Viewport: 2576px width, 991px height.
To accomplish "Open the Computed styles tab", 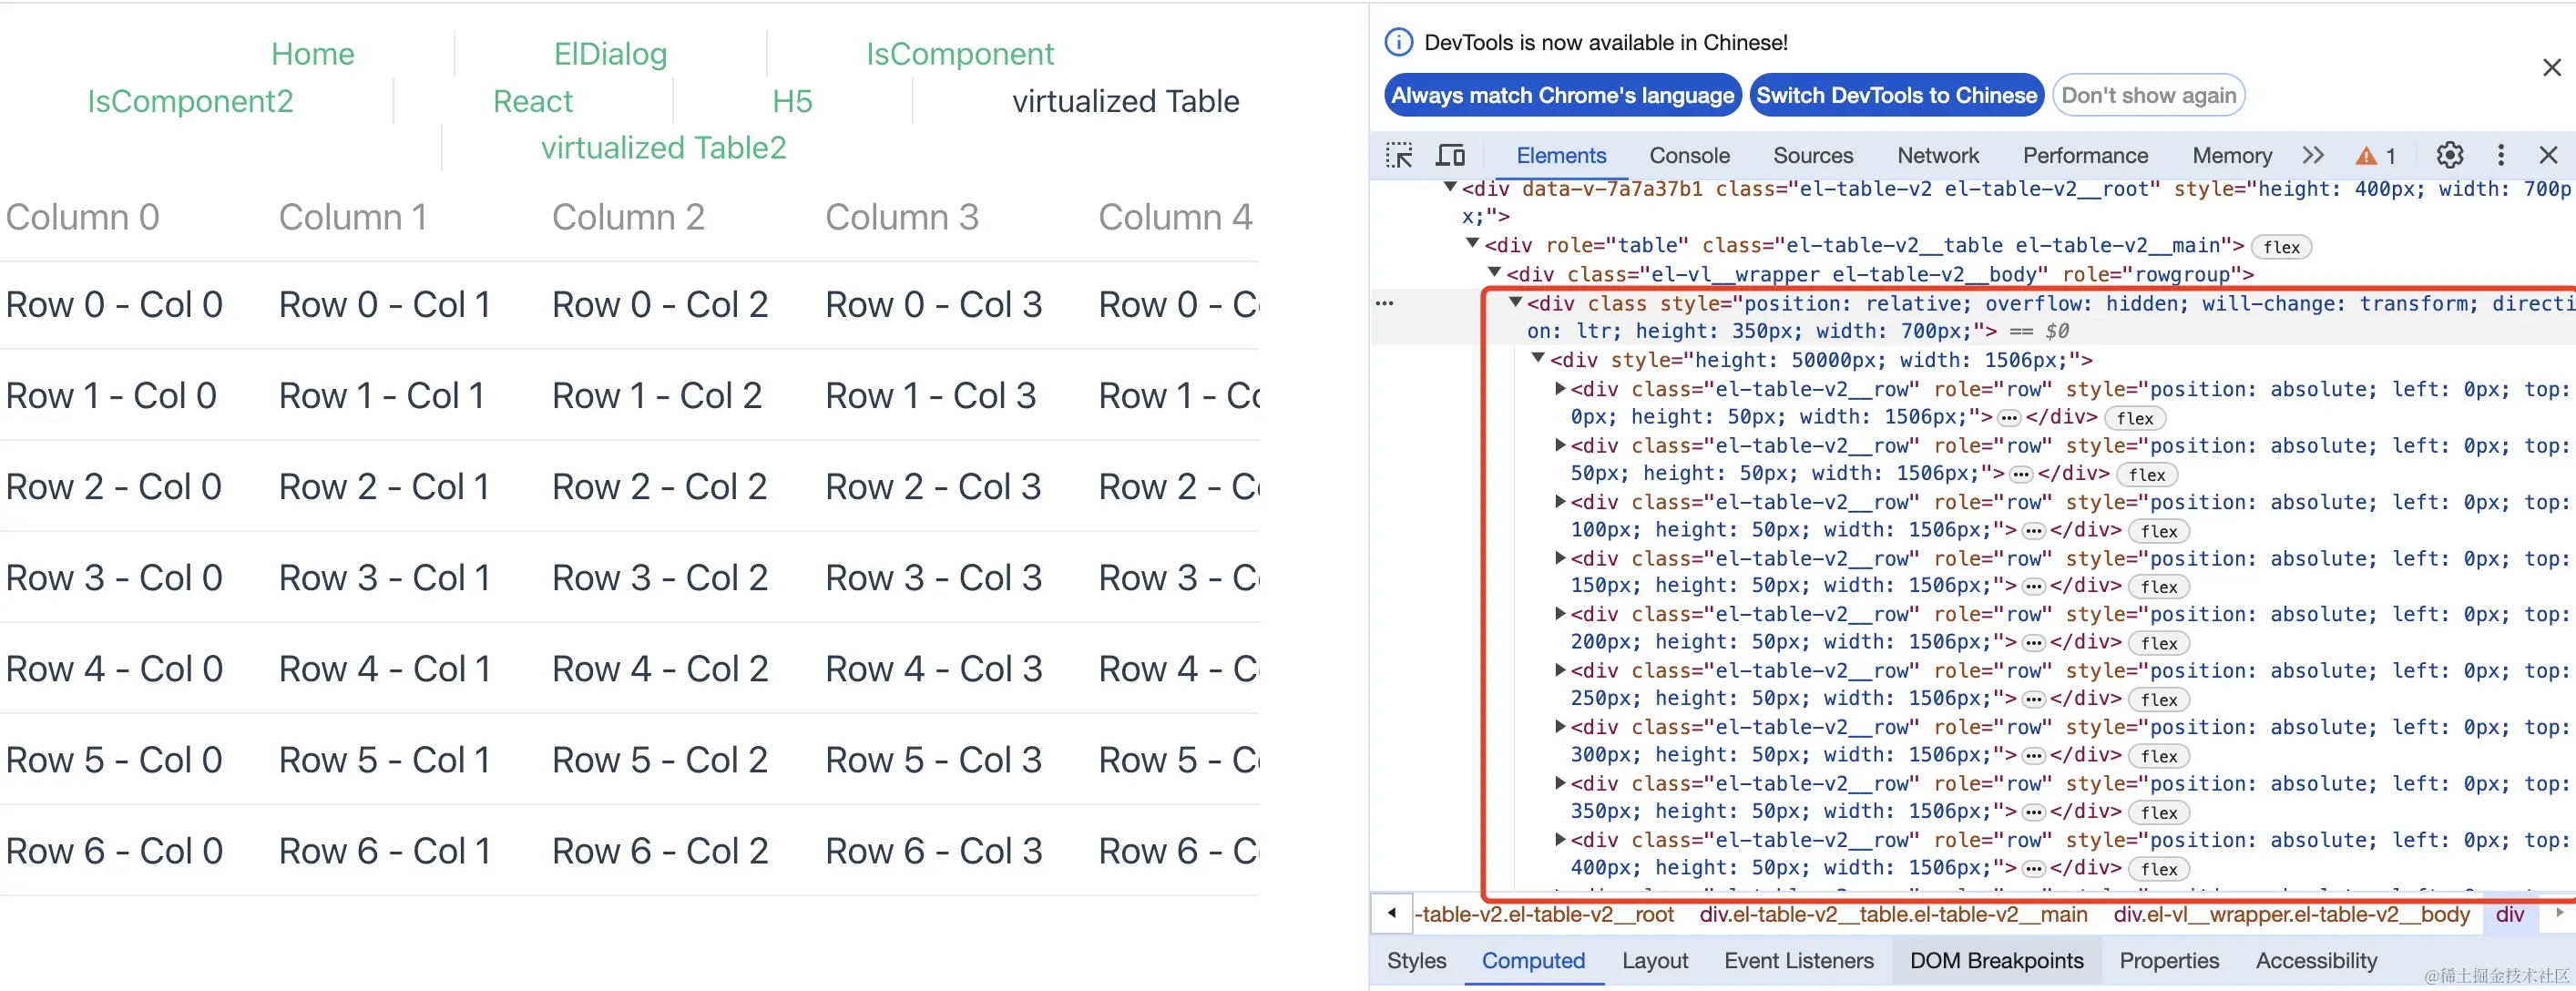I will 1532,960.
